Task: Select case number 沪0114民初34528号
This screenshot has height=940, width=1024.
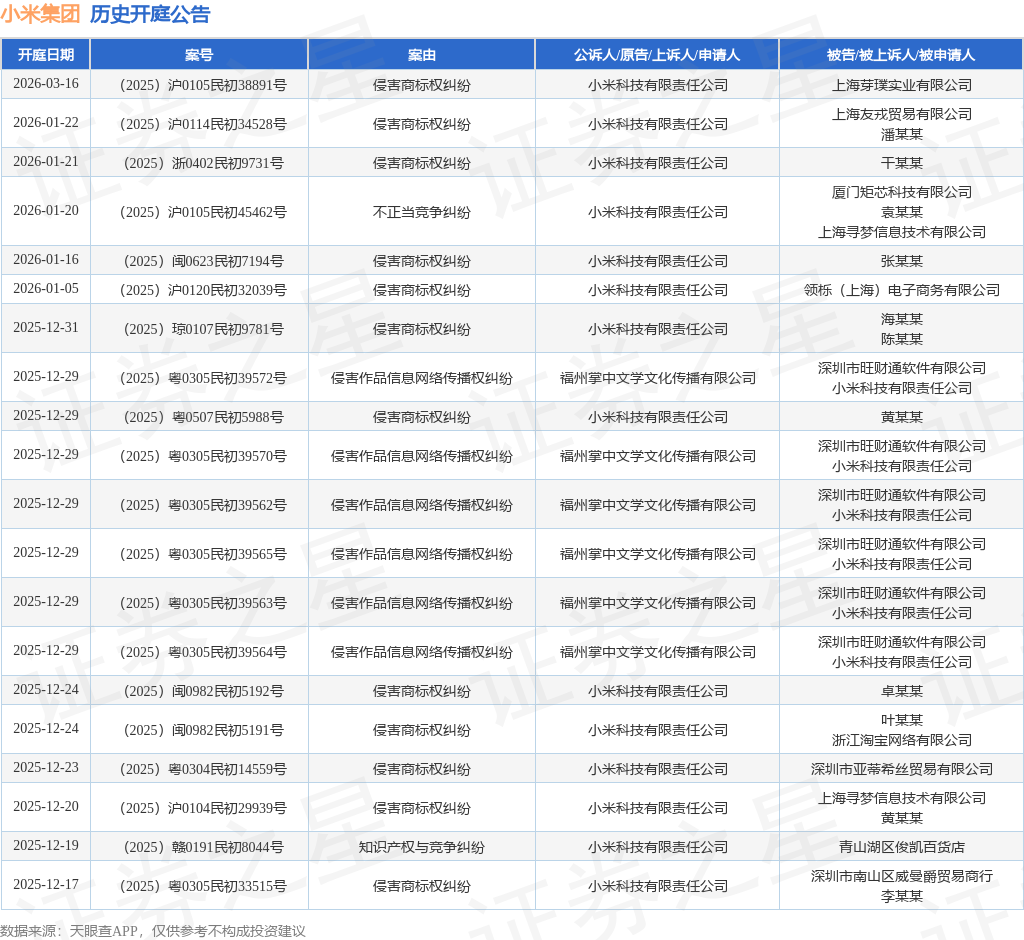Action: (203, 124)
